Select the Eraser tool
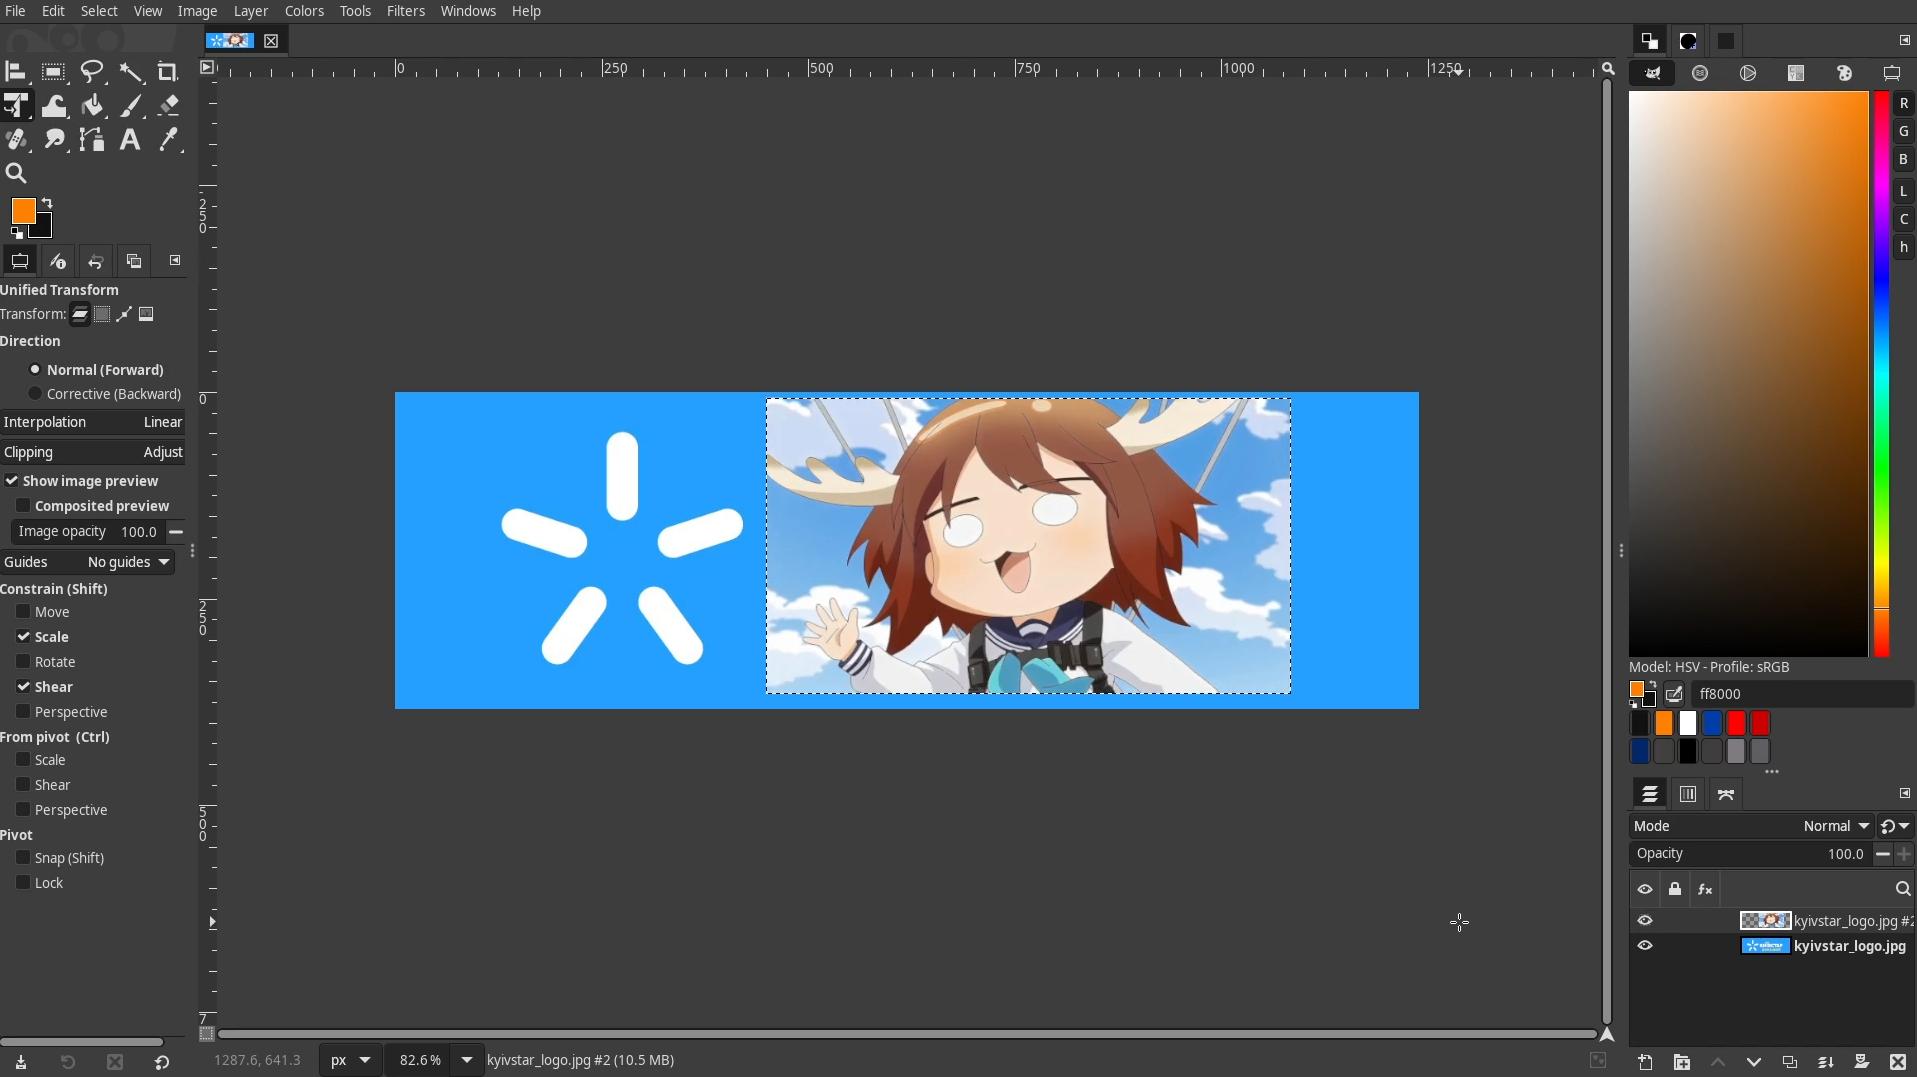This screenshot has width=1917, height=1077. tap(168, 106)
